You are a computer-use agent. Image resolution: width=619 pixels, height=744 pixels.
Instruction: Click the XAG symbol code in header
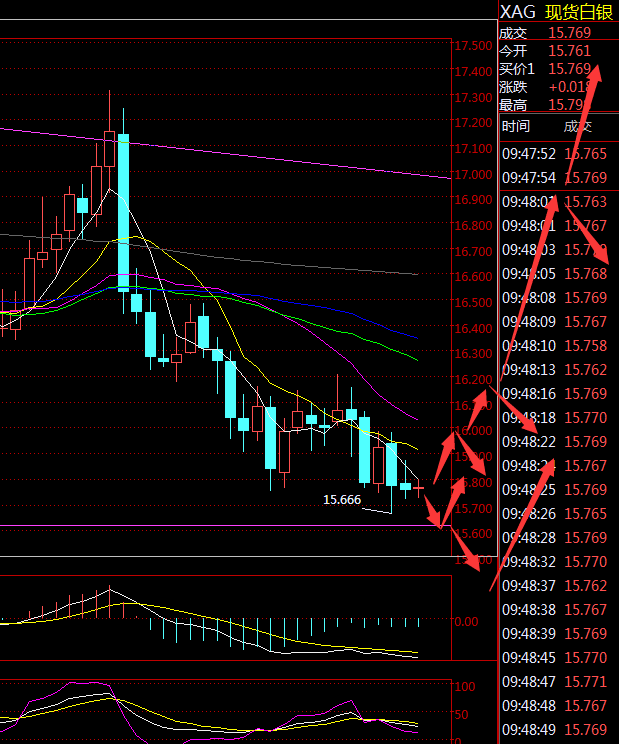(x=518, y=11)
